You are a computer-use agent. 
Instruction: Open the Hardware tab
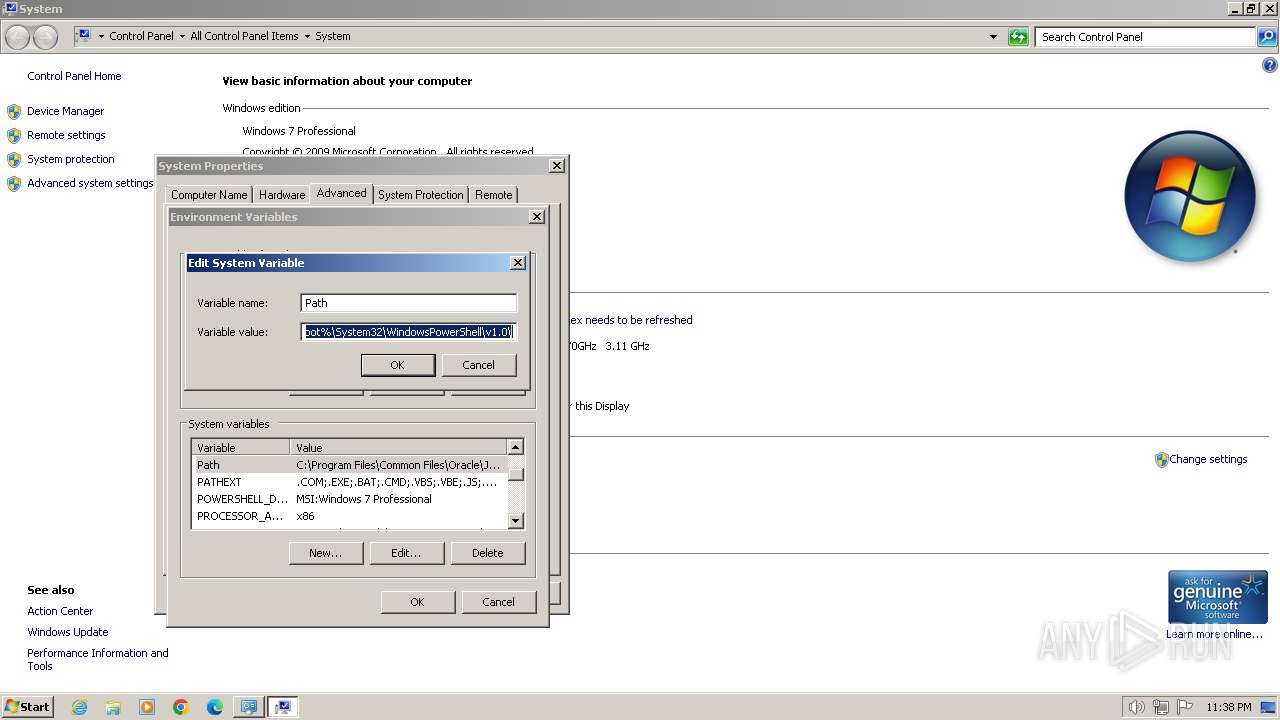coord(282,195)
